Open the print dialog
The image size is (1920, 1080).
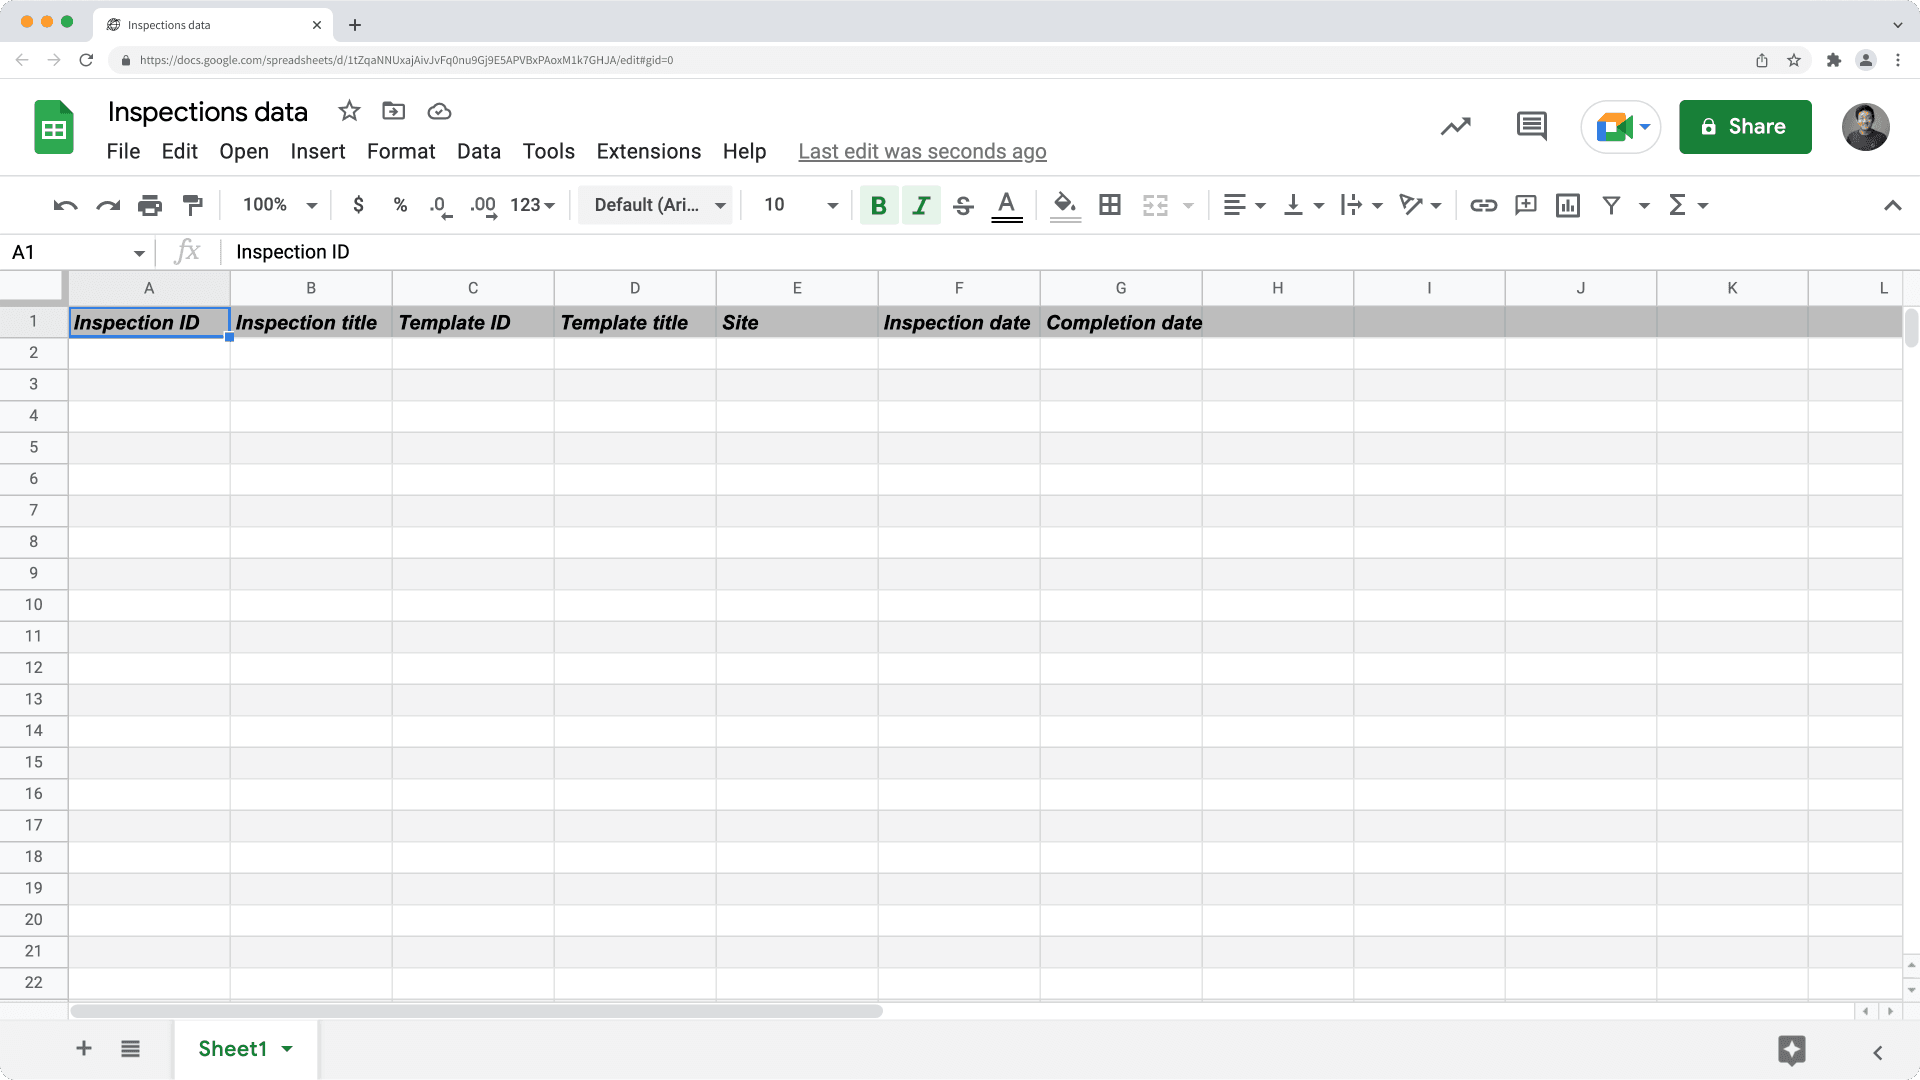(x=150, y=204)
